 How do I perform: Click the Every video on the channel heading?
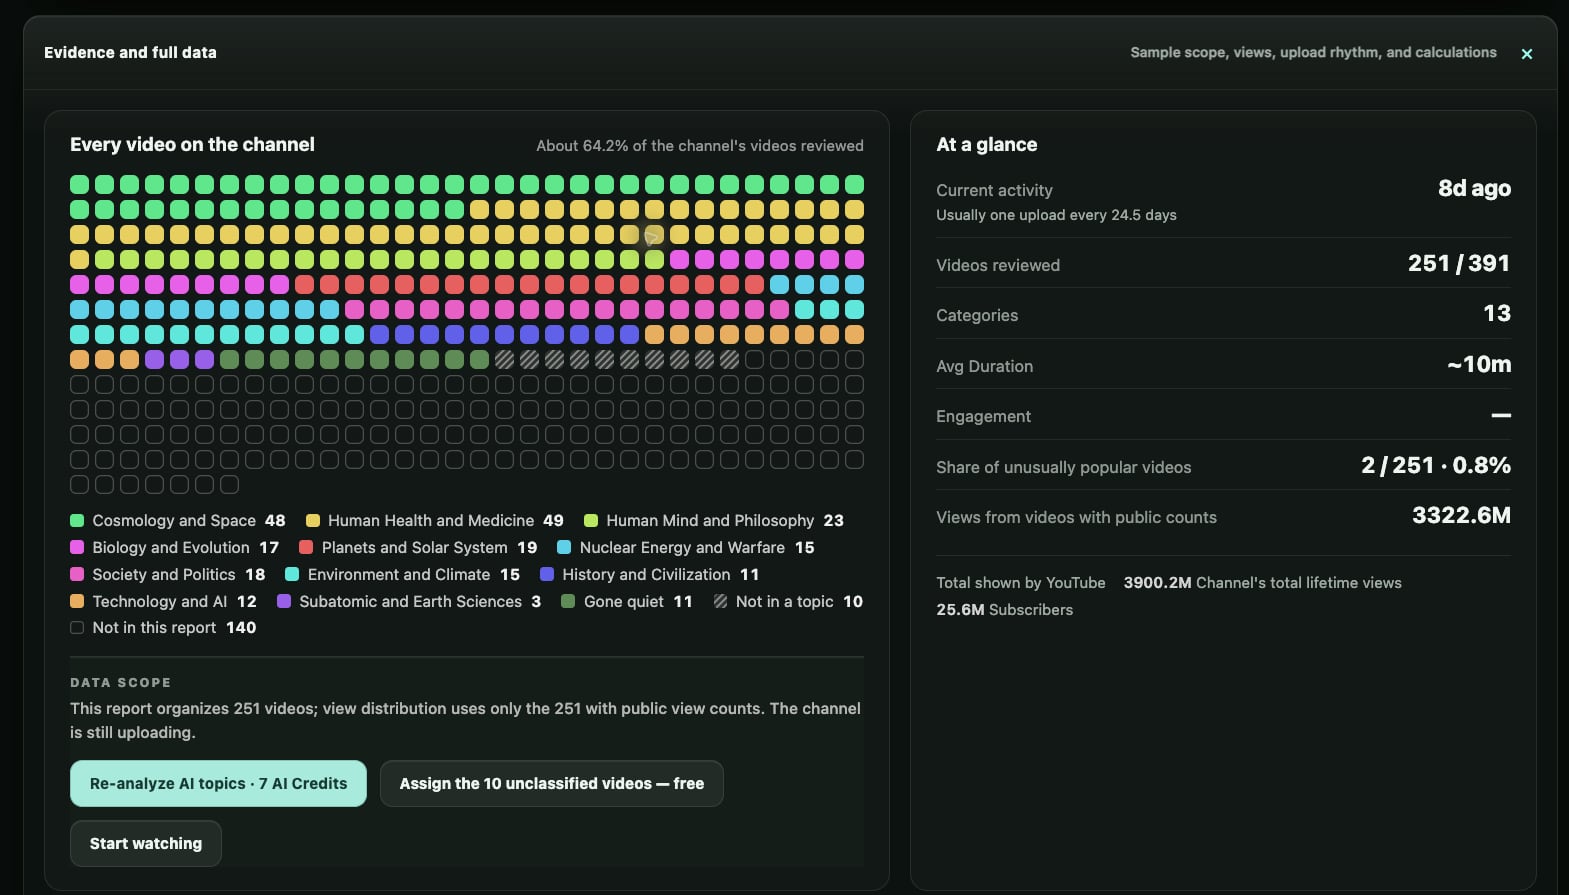(x=192, y=144)
